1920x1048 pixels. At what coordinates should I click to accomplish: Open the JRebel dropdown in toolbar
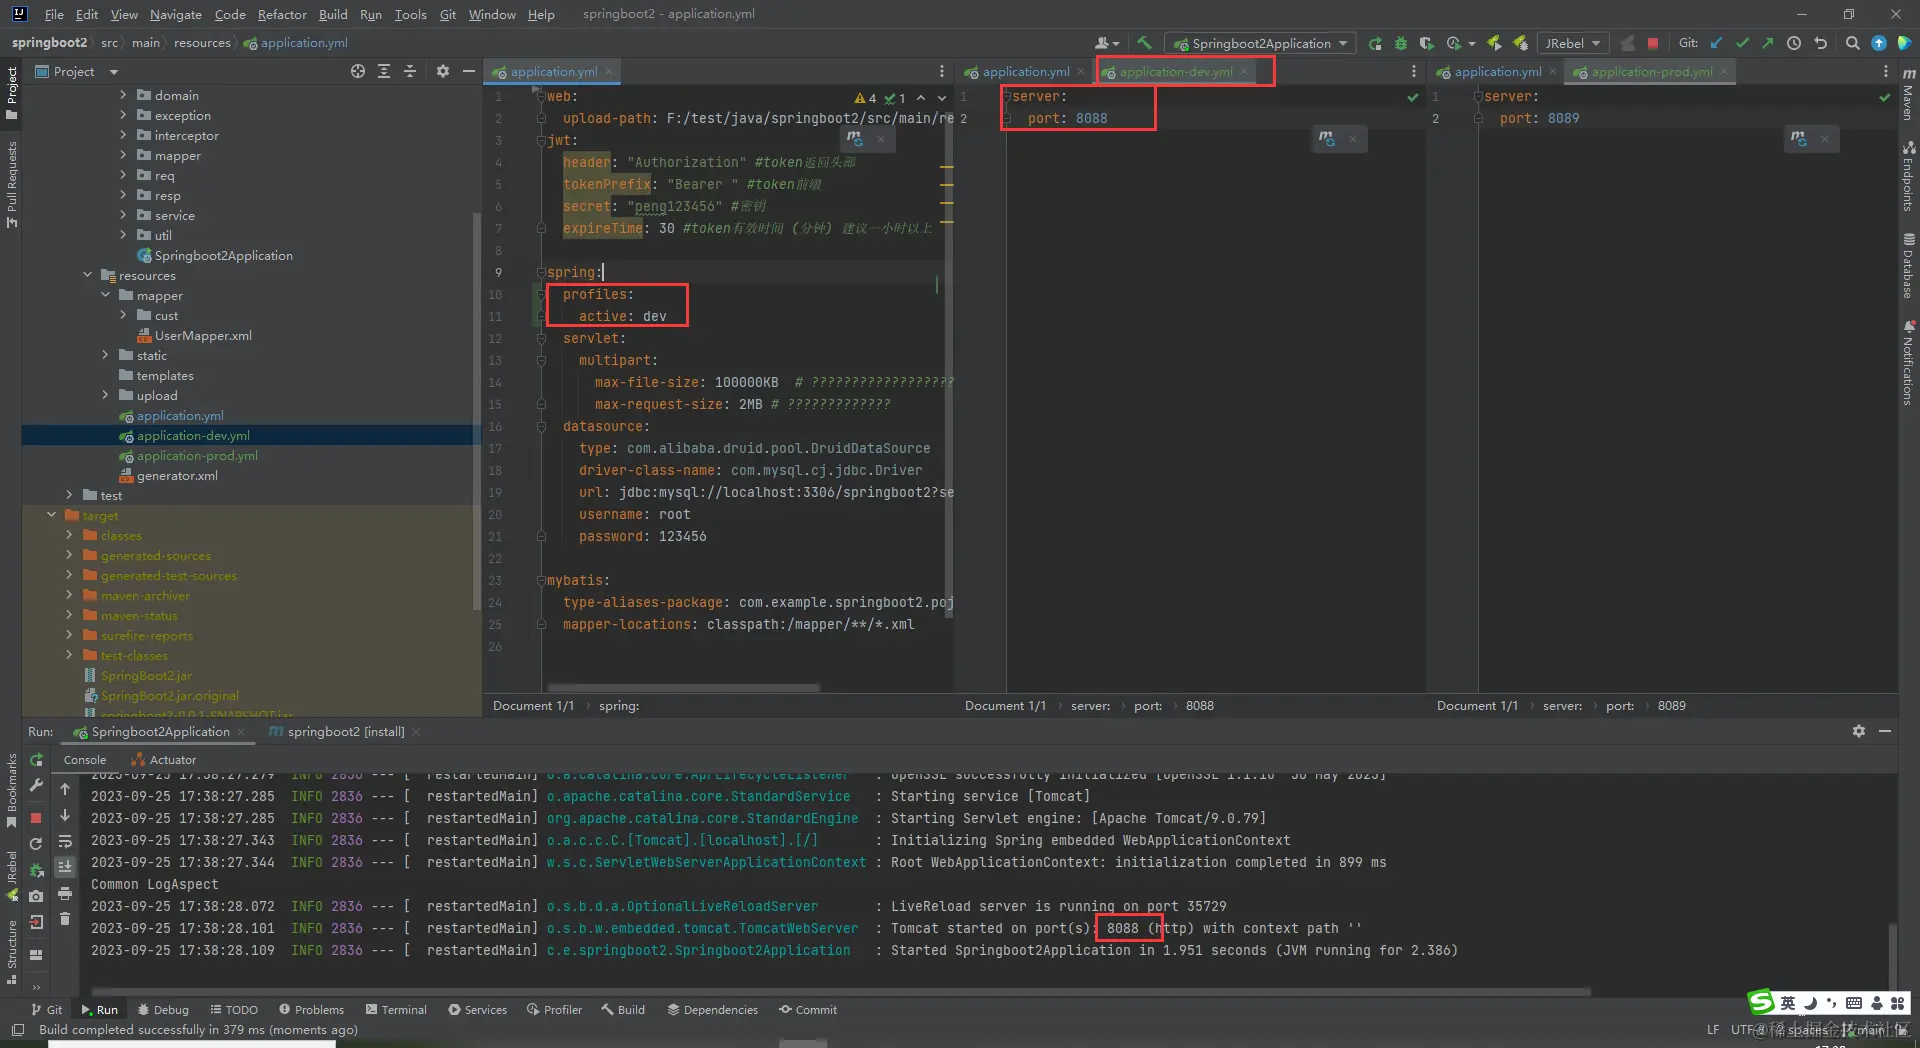[1573, 43]
